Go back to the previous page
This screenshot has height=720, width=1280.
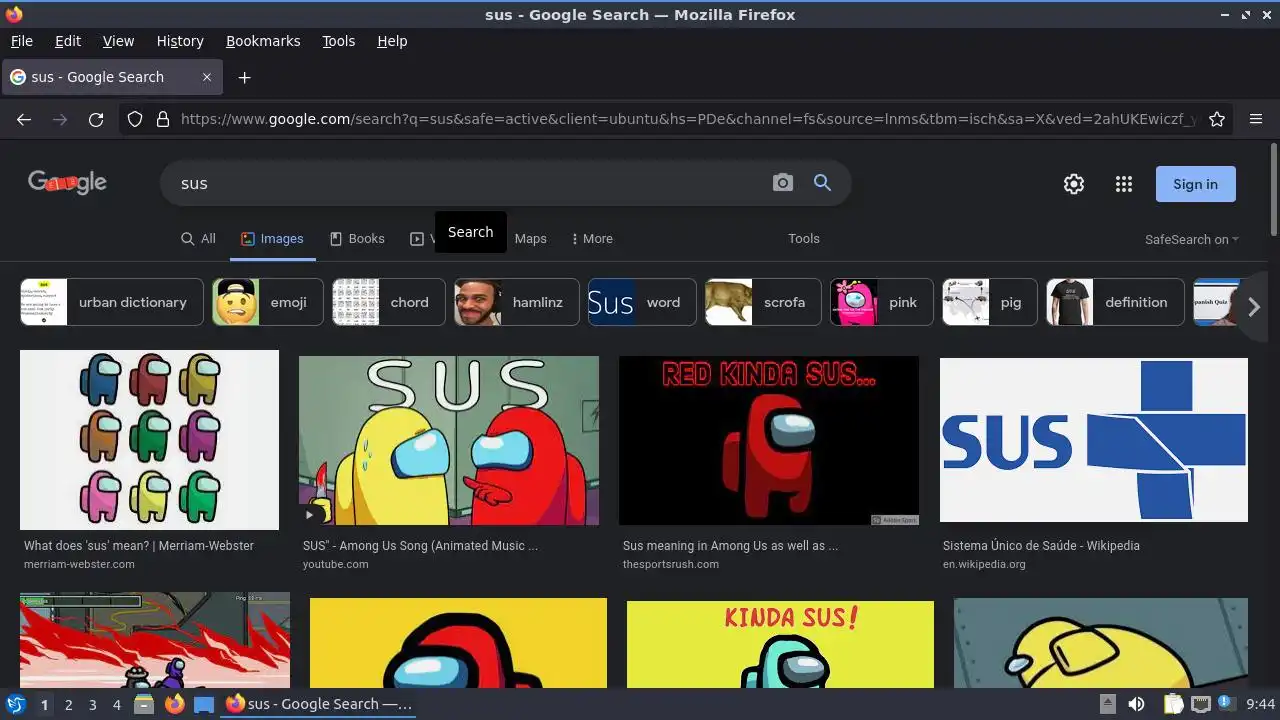pos(24,119)
